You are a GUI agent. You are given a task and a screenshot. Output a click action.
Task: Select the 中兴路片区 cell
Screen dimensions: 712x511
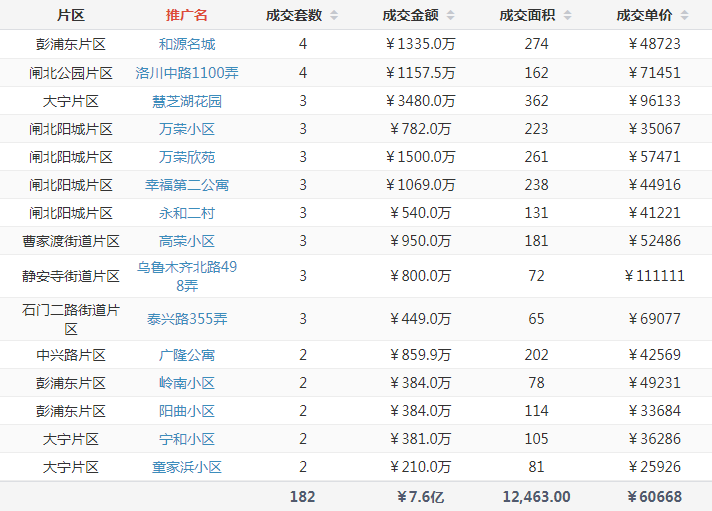[71, 355]
